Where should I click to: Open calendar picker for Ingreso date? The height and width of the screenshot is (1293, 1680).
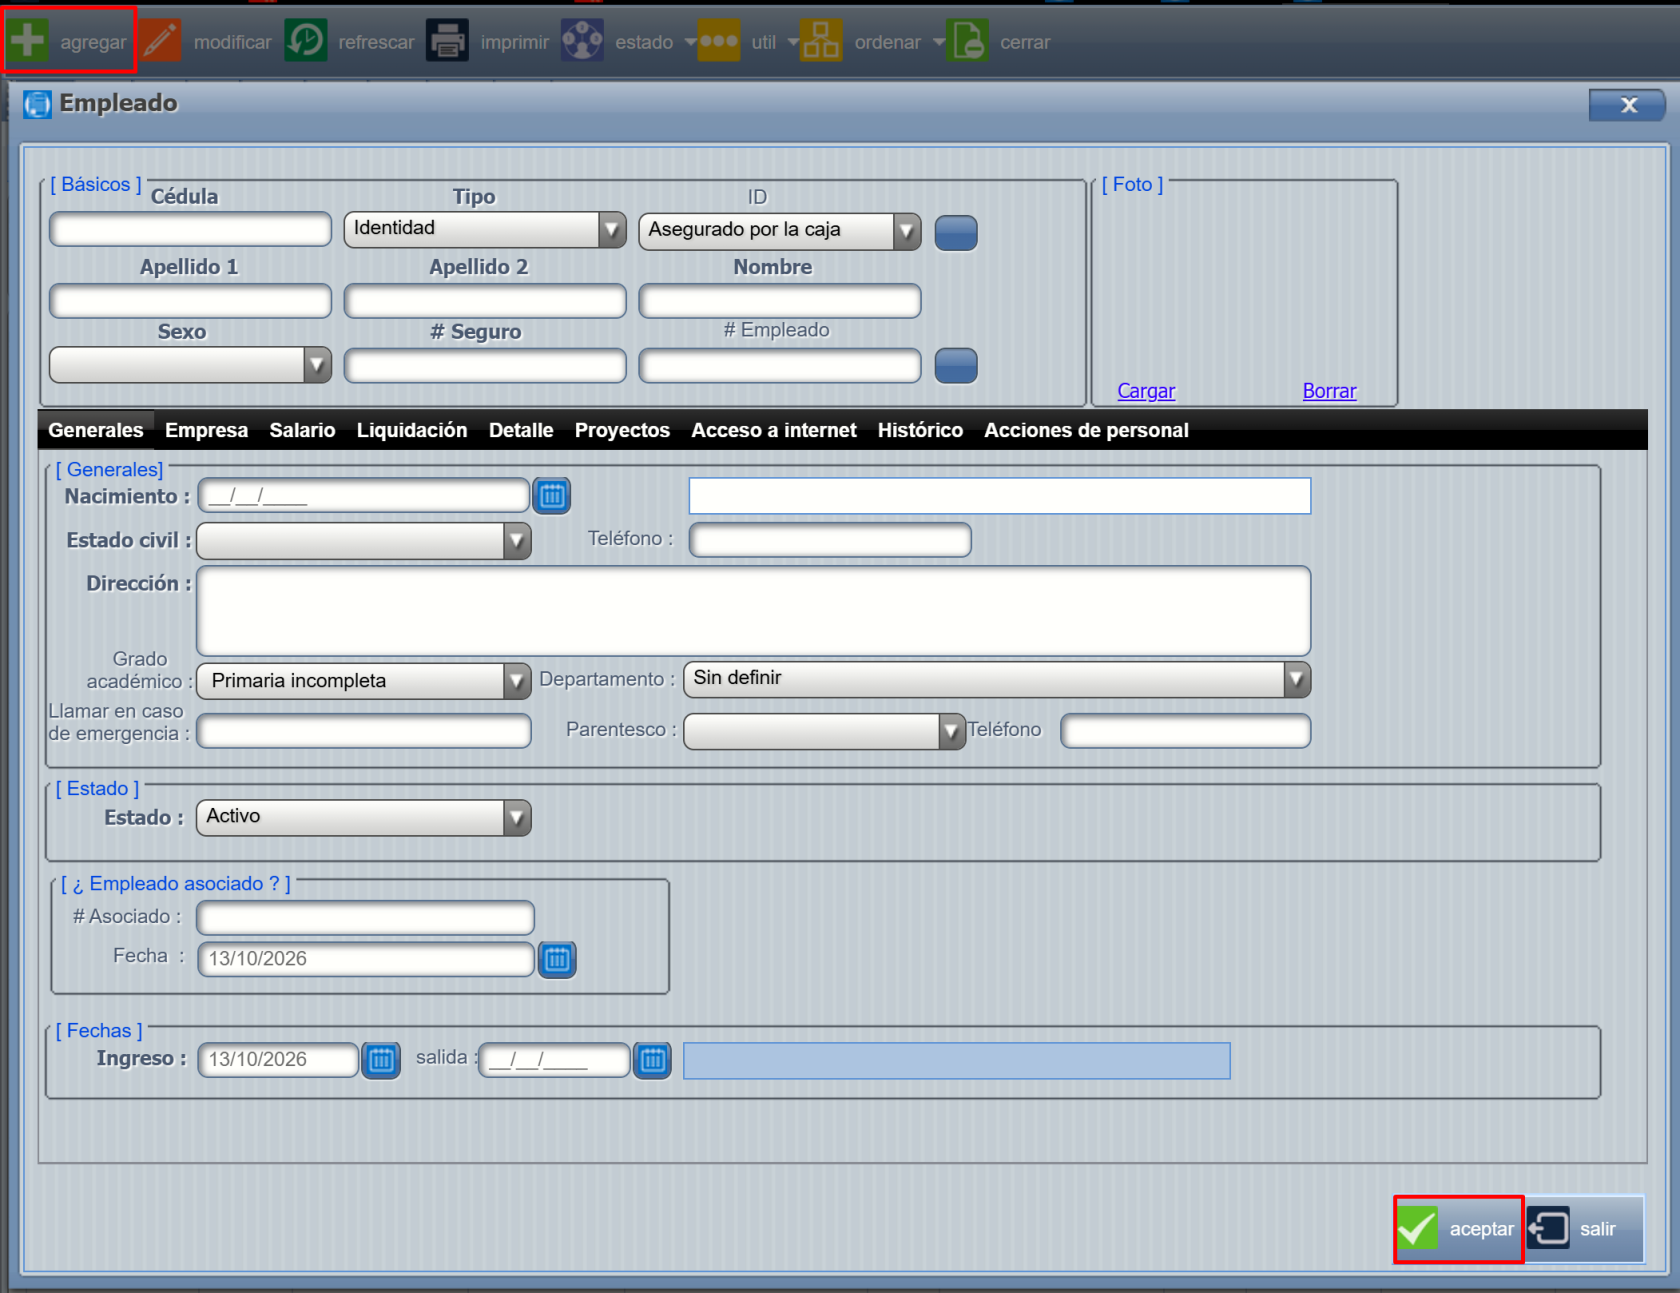point(381,1060)
